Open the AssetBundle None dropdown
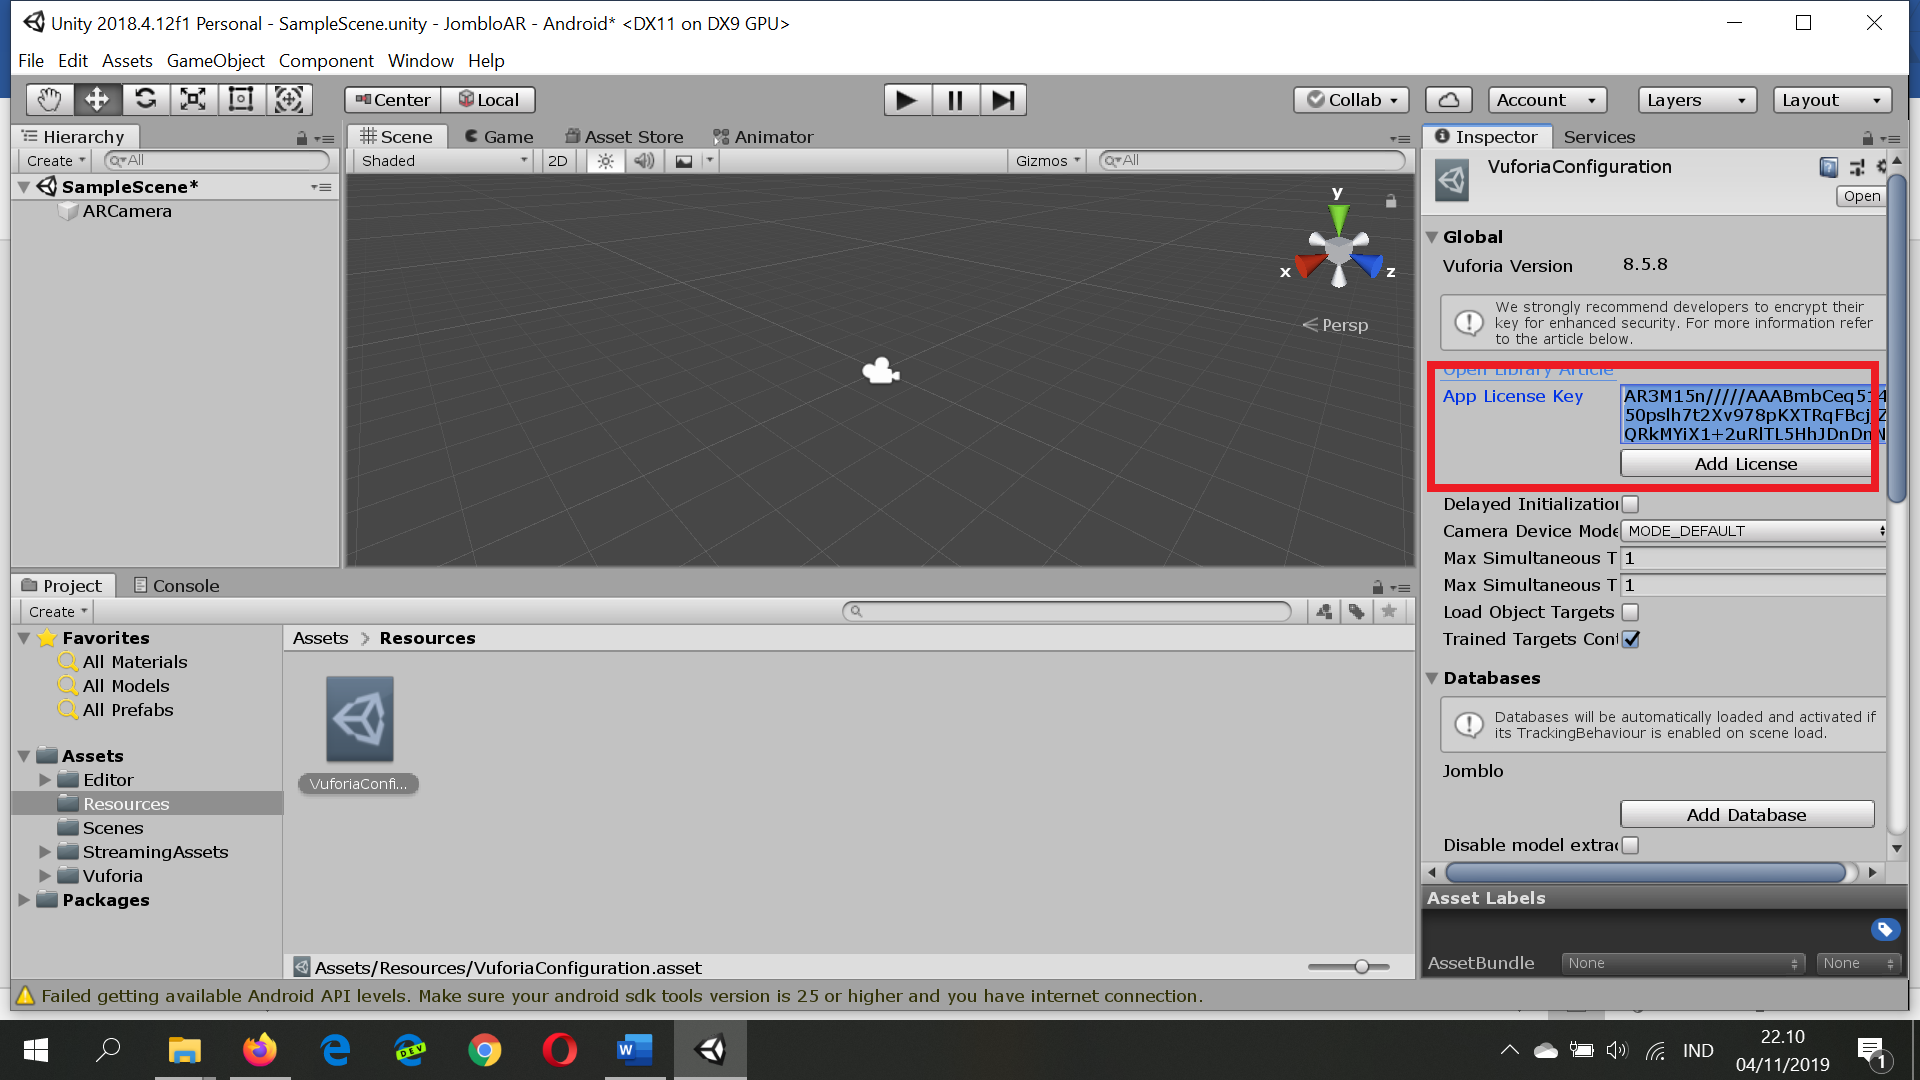The width and height of the screenshot is (1920, 1080). tap(1683, 963)
